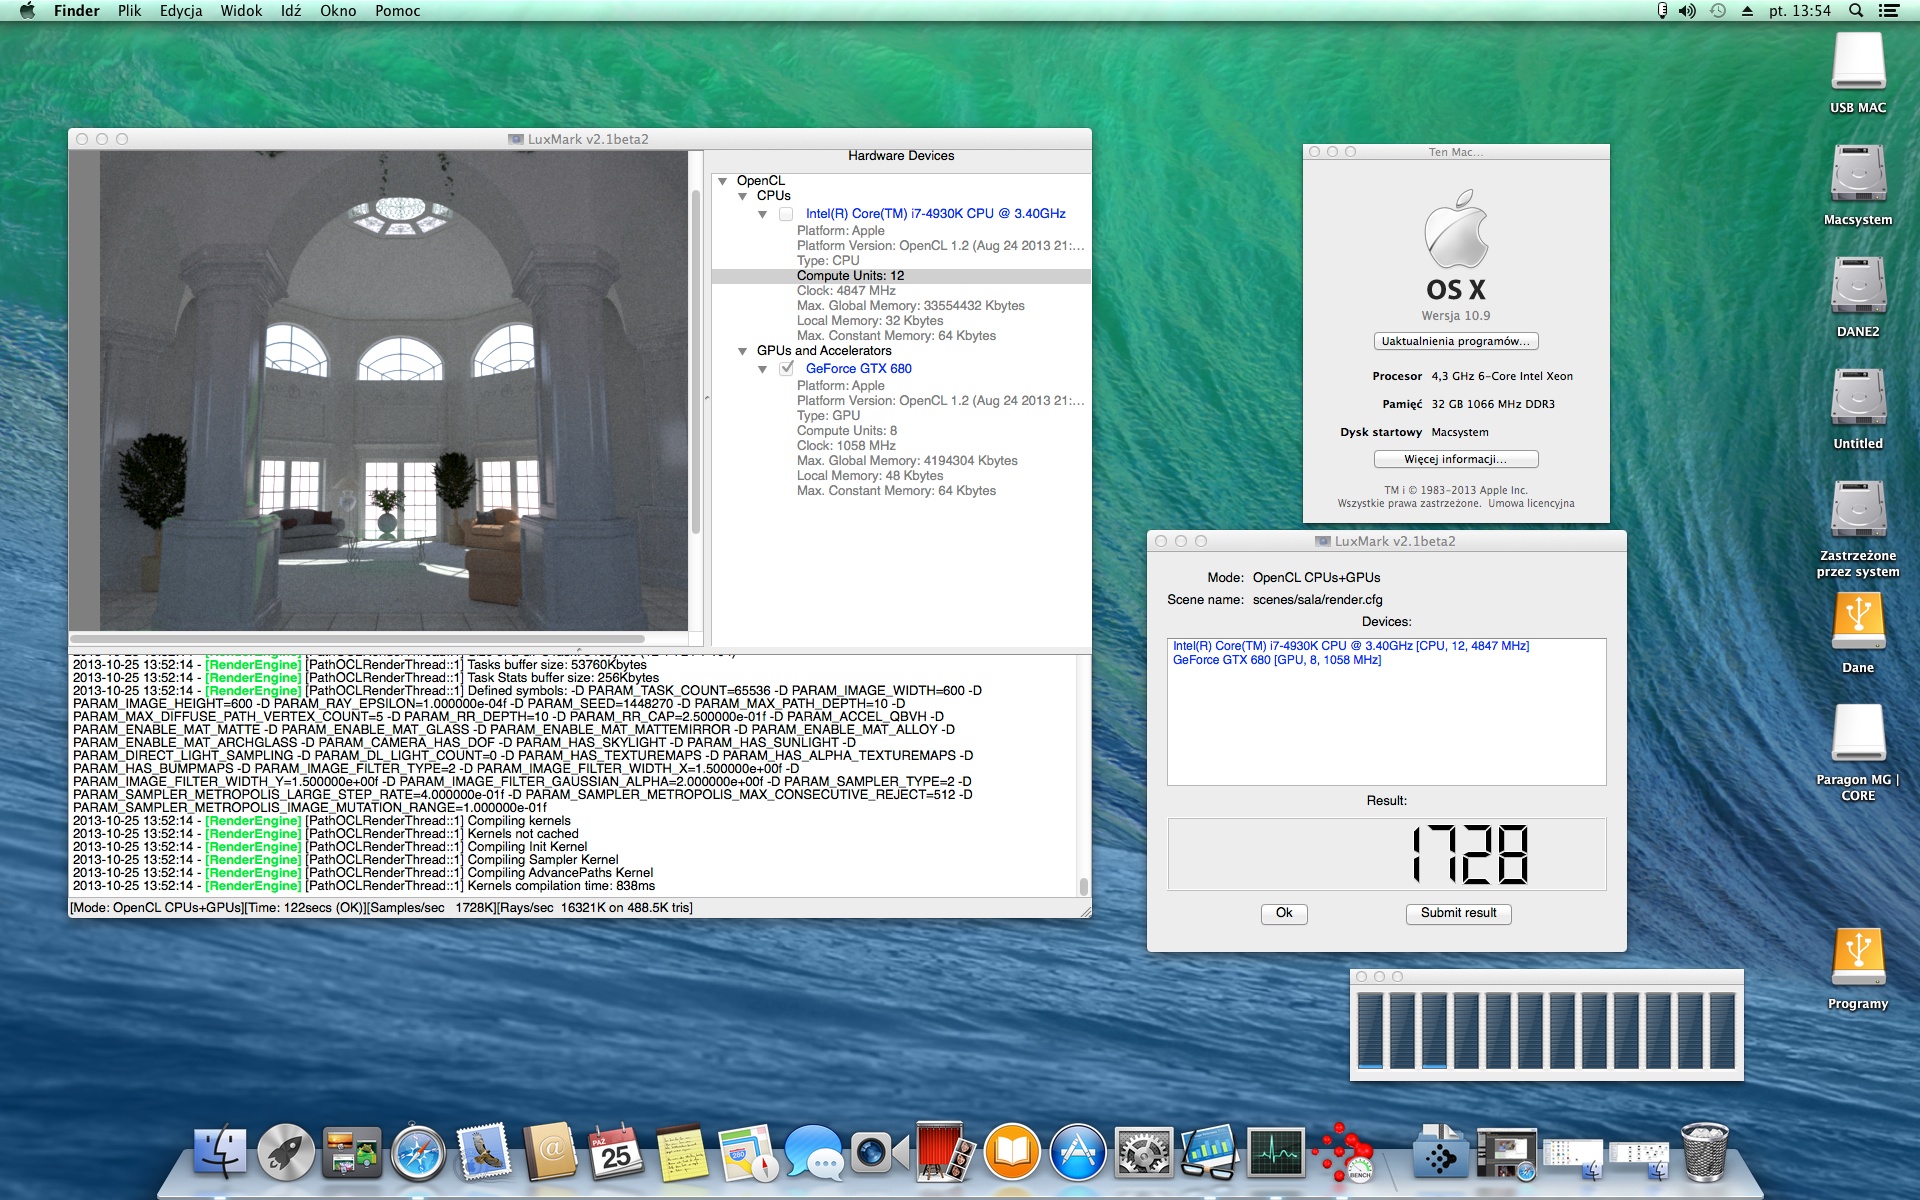Enable the Intel Core i7-4930K CPU device checkbox
This screenshot has height=1200, width=1920.
pyautogui.click(x=786, y=214)
